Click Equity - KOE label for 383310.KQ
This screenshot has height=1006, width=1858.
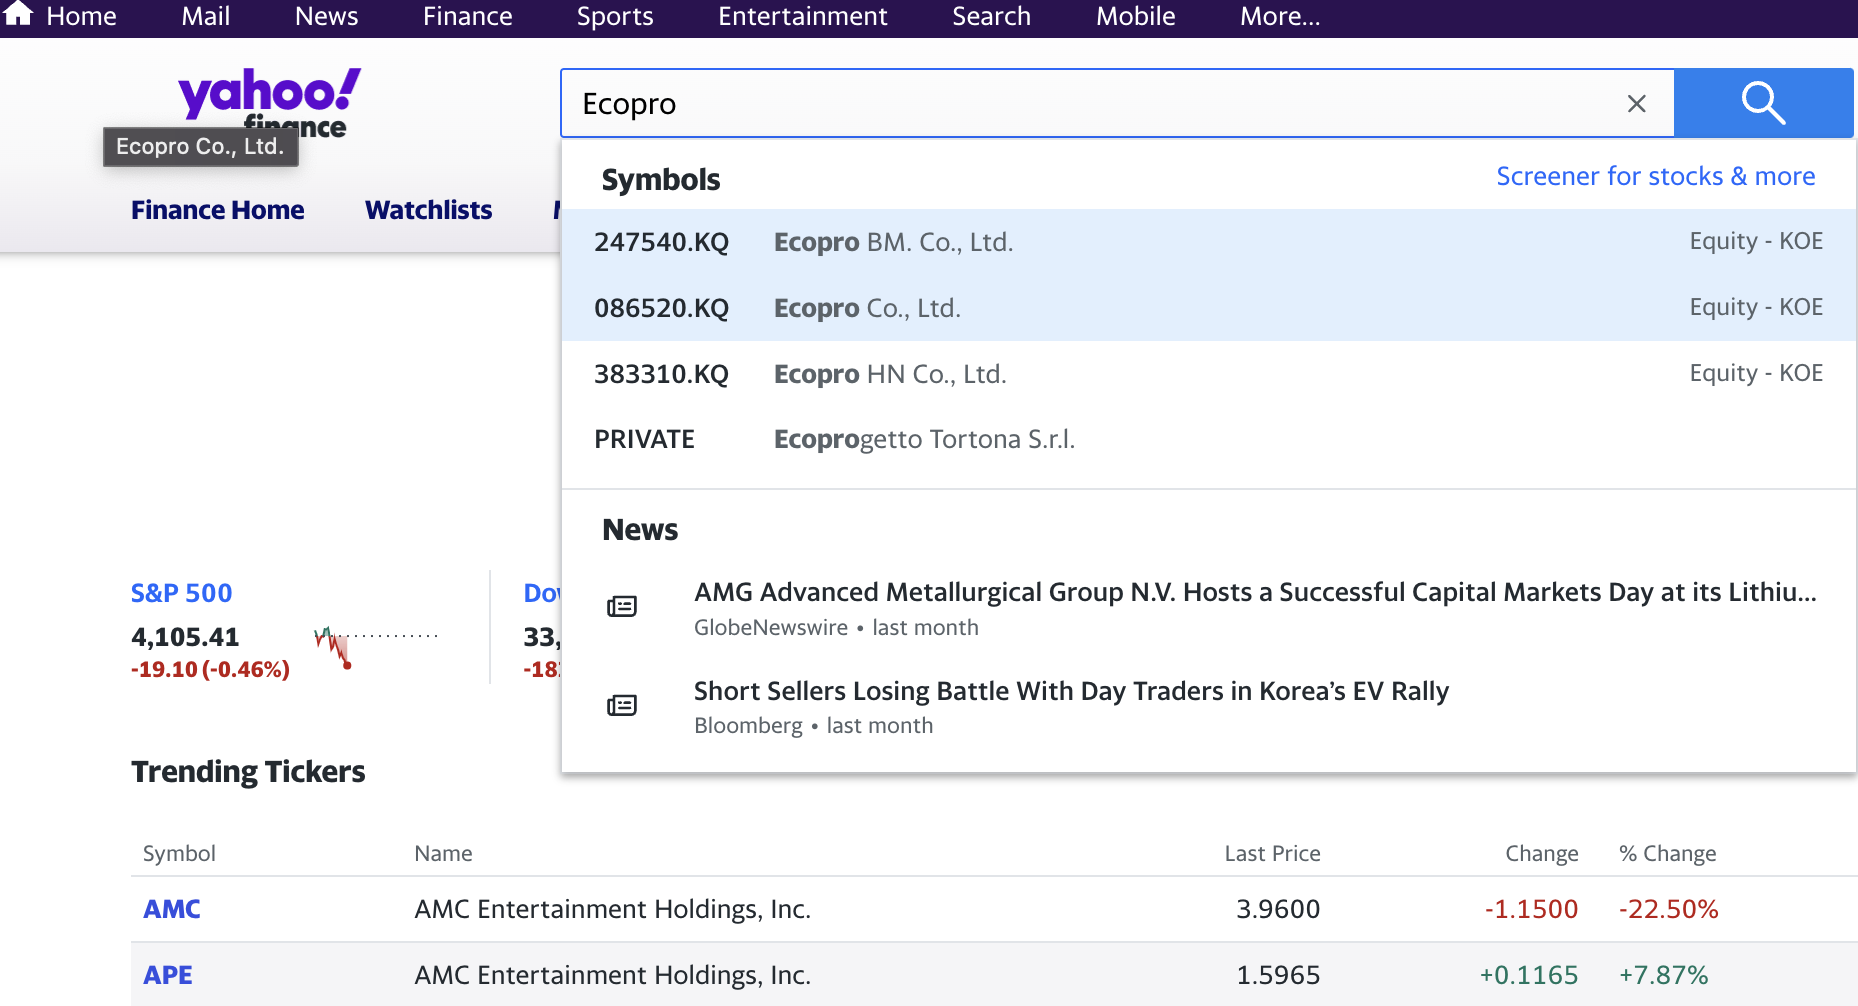click(1756, 373)
